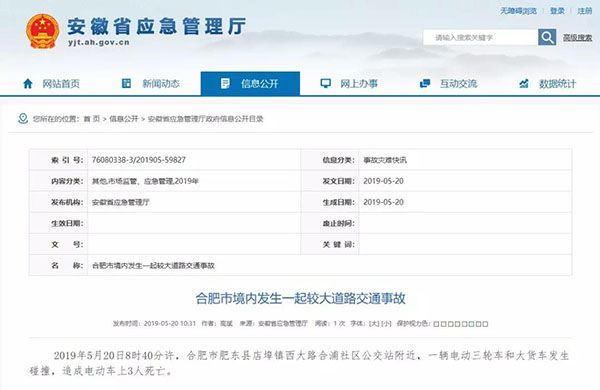
Task: Click the 索引号 label cell
Action: pos(59,160)
